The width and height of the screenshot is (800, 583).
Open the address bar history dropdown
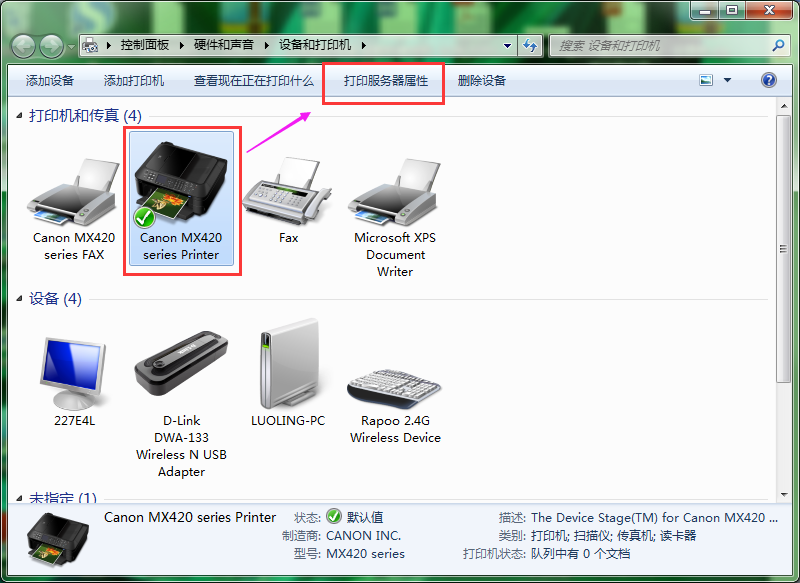[x=507, y=45]
